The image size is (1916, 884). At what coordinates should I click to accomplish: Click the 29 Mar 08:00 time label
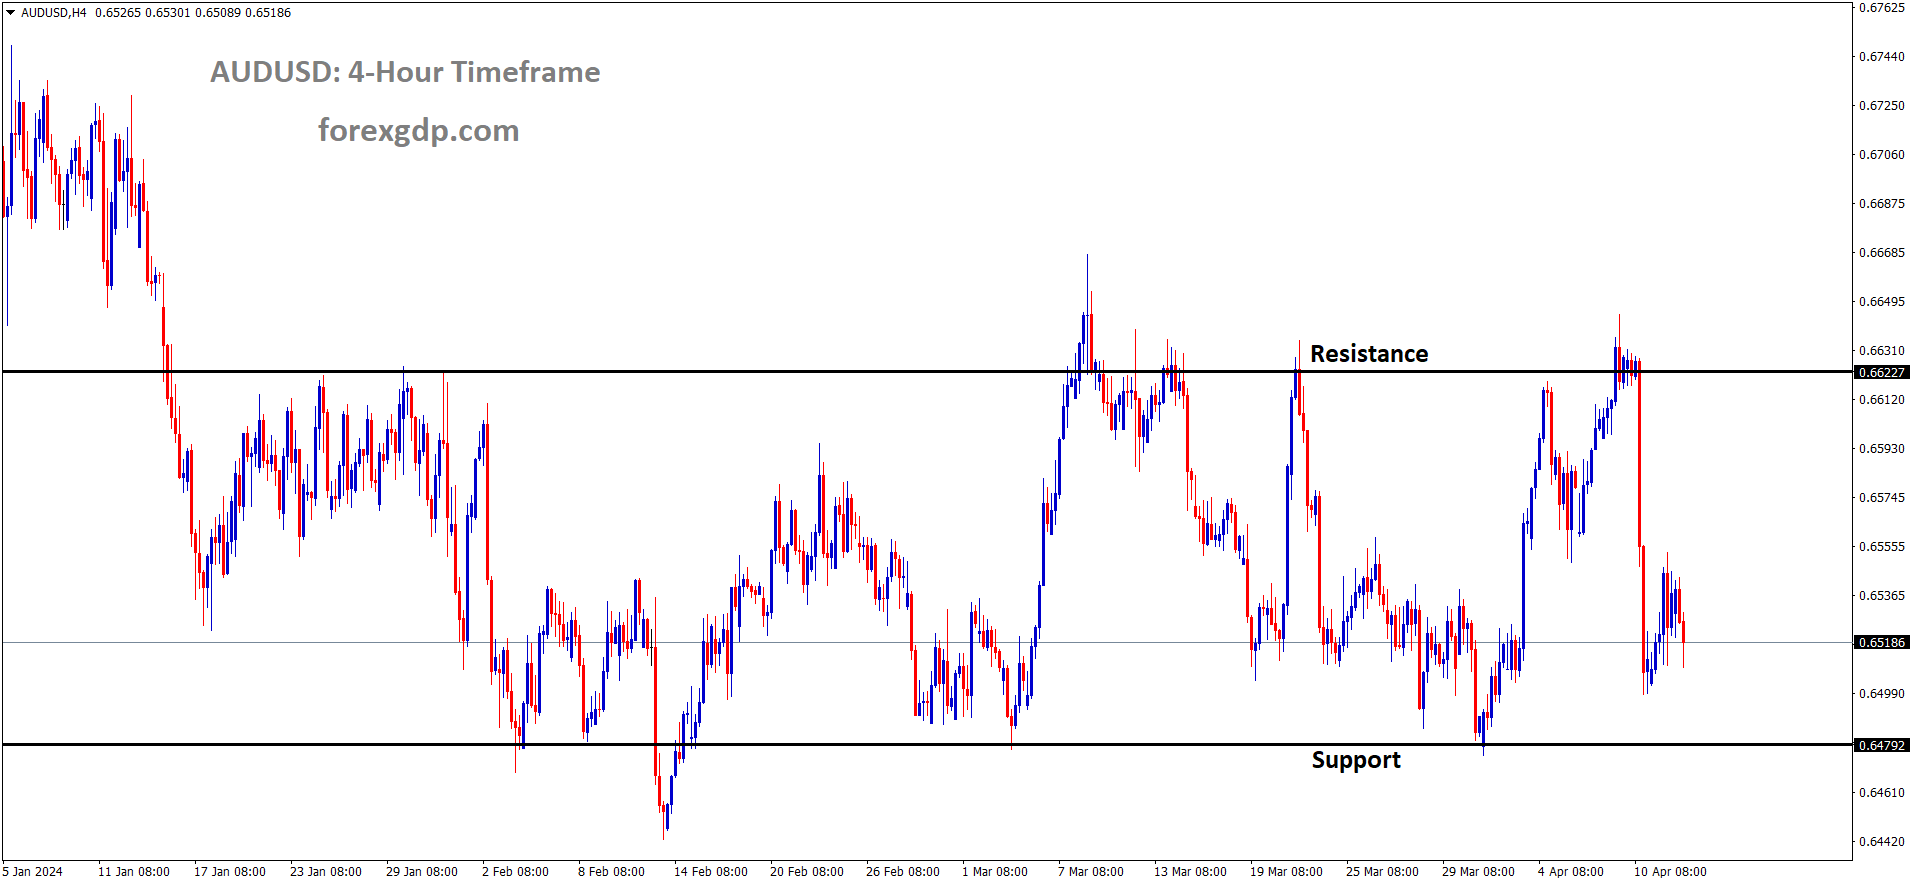1478,871
